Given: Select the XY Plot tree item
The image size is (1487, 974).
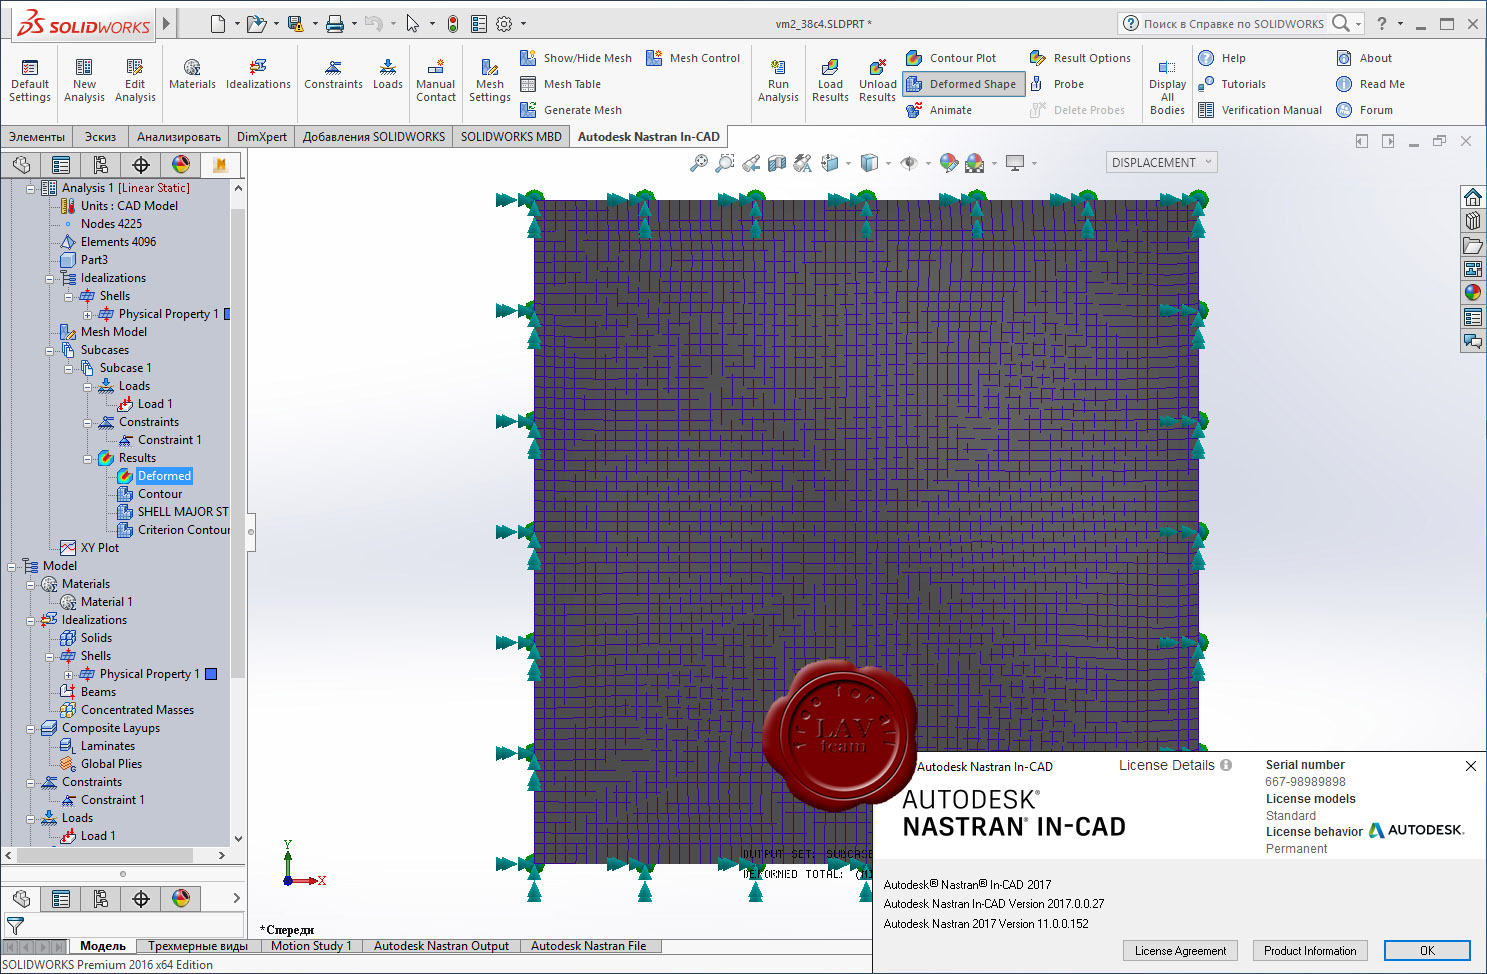Looking at the screenshot, I should pyautogui.click(x=100, y=548).
